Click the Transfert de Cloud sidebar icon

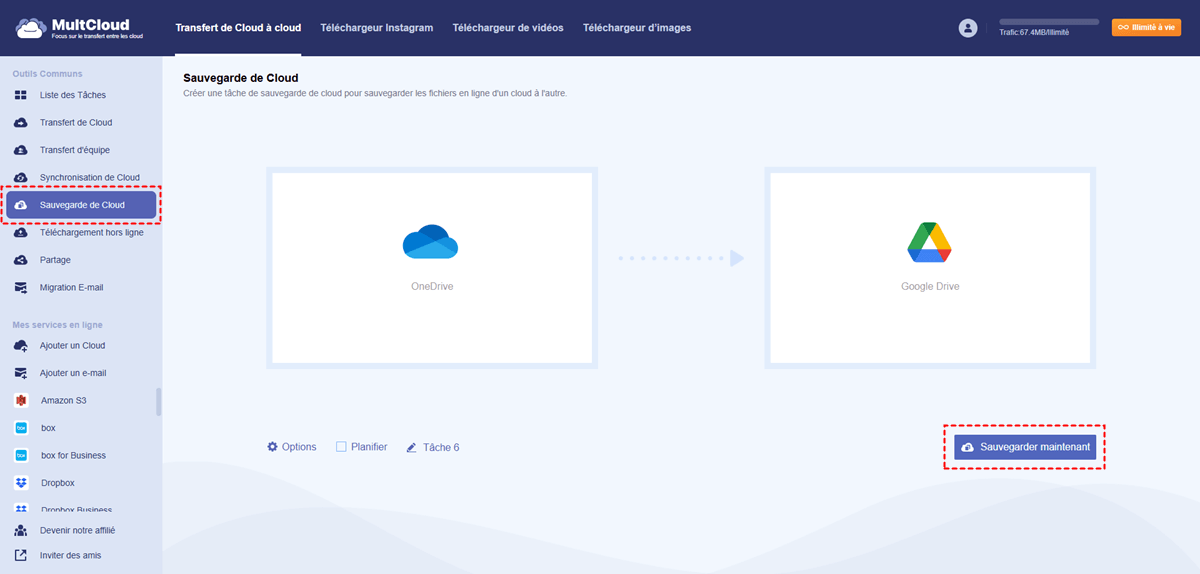pos(21,123)
